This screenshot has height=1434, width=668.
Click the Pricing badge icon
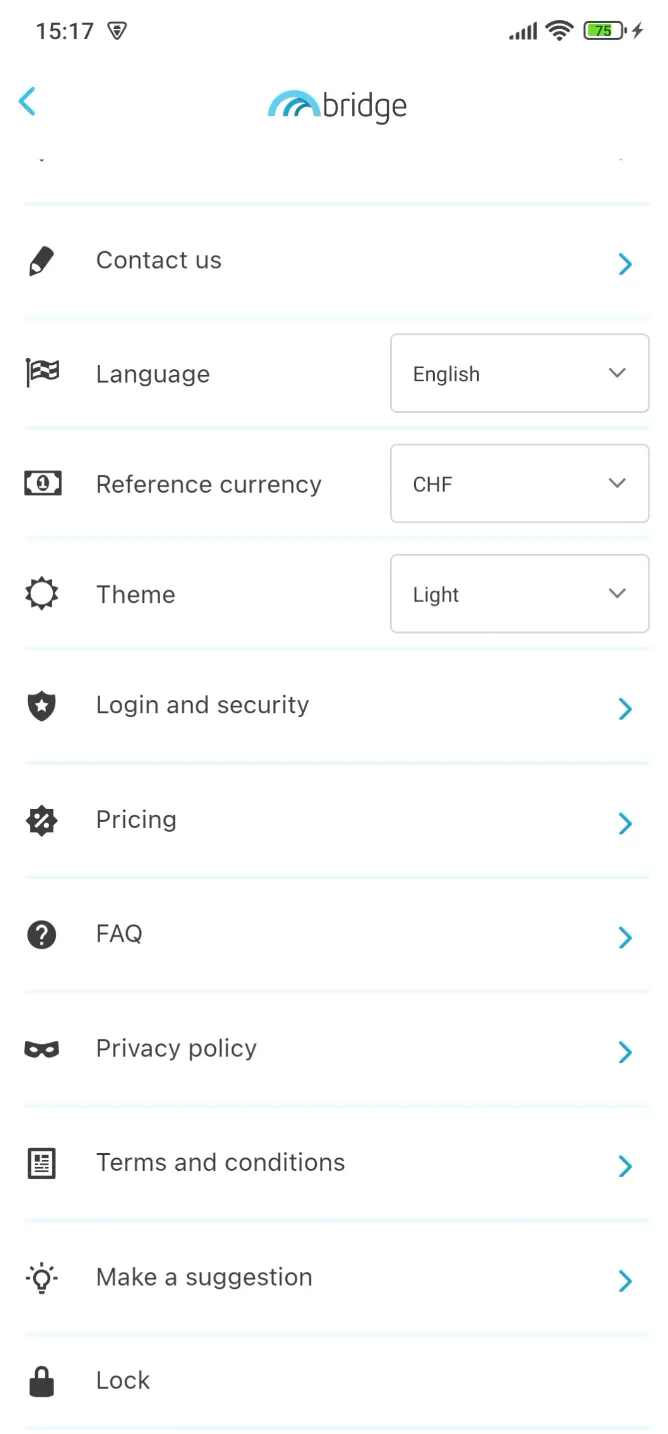point(41,819)
